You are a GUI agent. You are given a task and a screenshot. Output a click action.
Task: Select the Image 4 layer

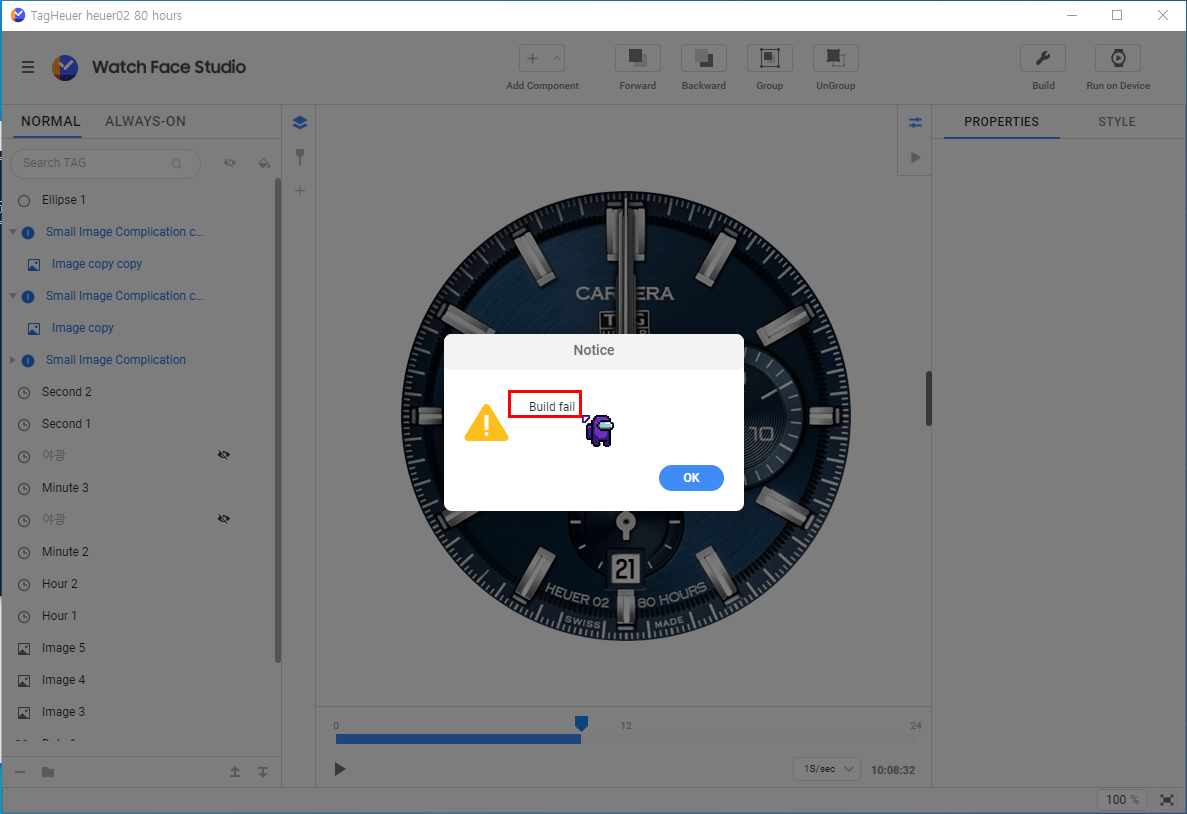141,680
